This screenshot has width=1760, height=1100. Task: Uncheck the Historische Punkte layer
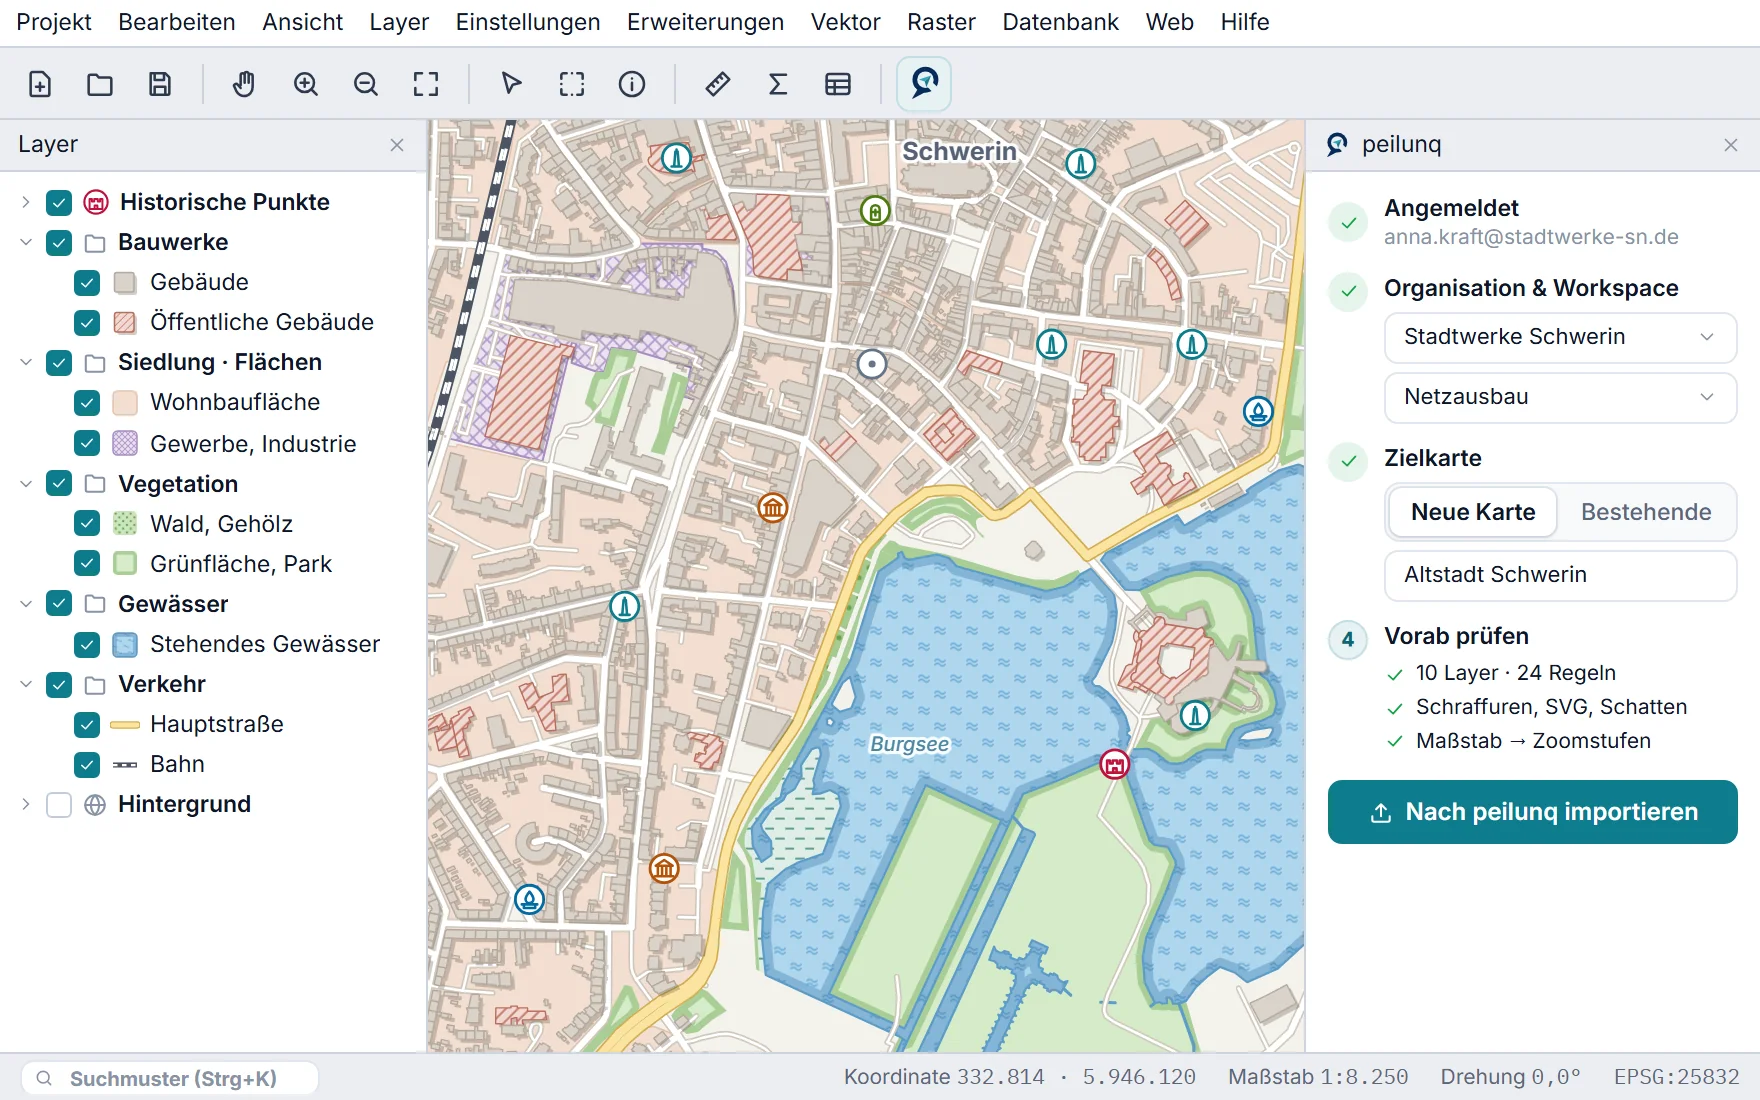coord(59,203)
